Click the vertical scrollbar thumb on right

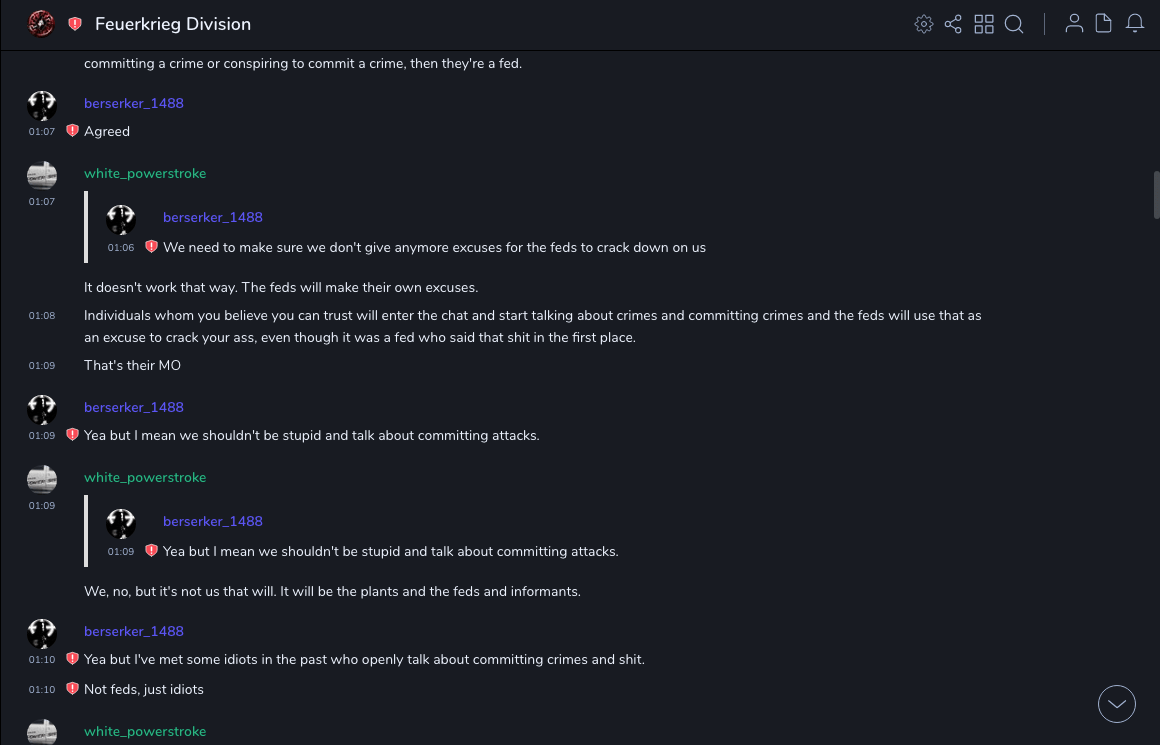[1156, 196]
